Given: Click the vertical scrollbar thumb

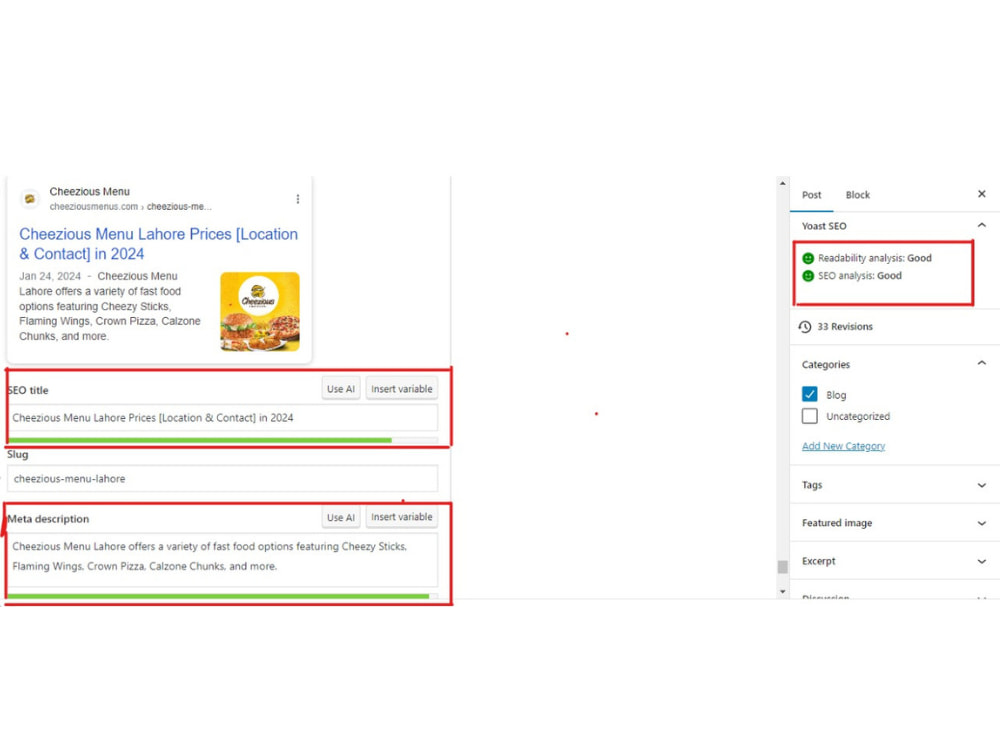Looking at the screenshot, I should (783, 567).
